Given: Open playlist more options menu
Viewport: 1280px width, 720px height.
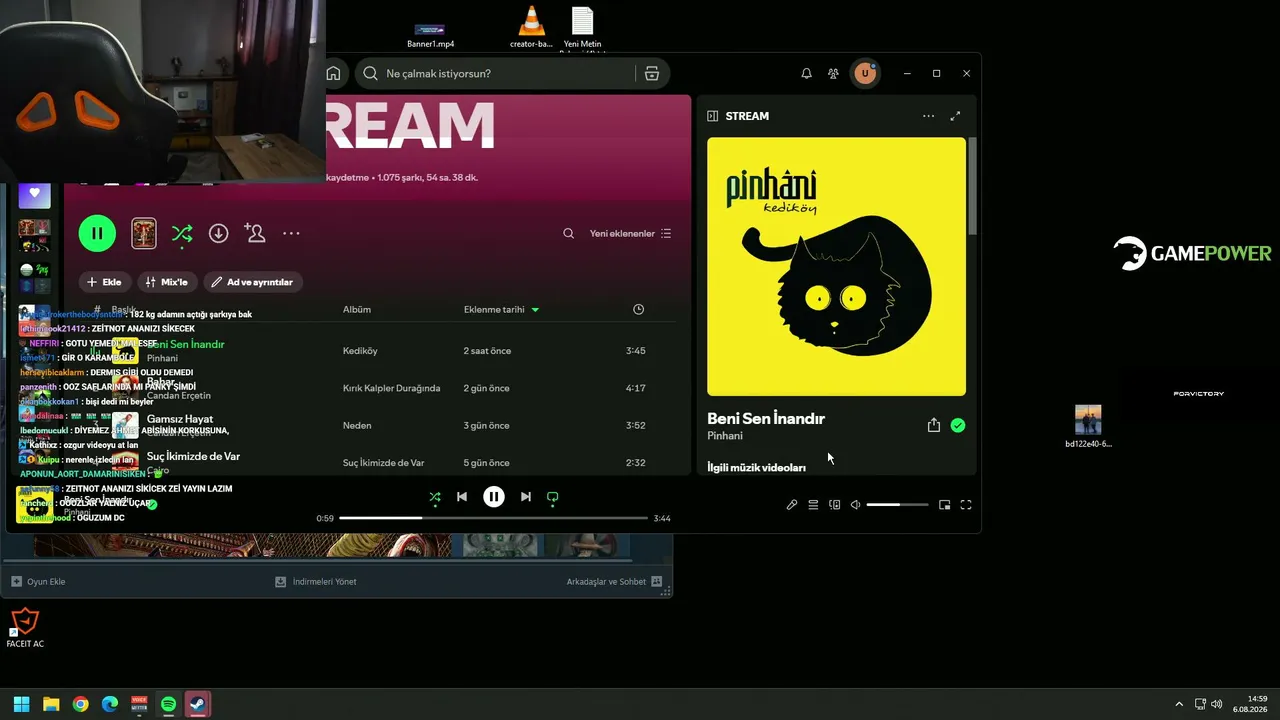Looking at the screenshot, I should [x=291, y=233].
